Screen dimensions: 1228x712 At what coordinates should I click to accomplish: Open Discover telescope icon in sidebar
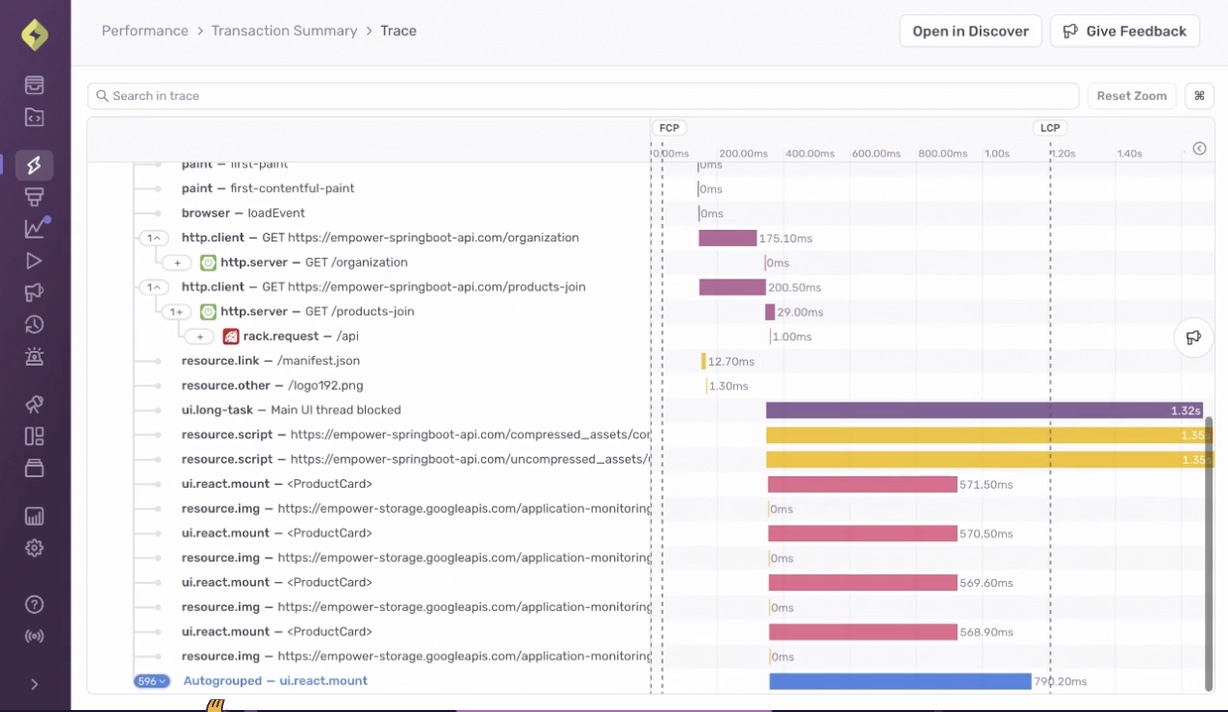[x=34, y=404]
